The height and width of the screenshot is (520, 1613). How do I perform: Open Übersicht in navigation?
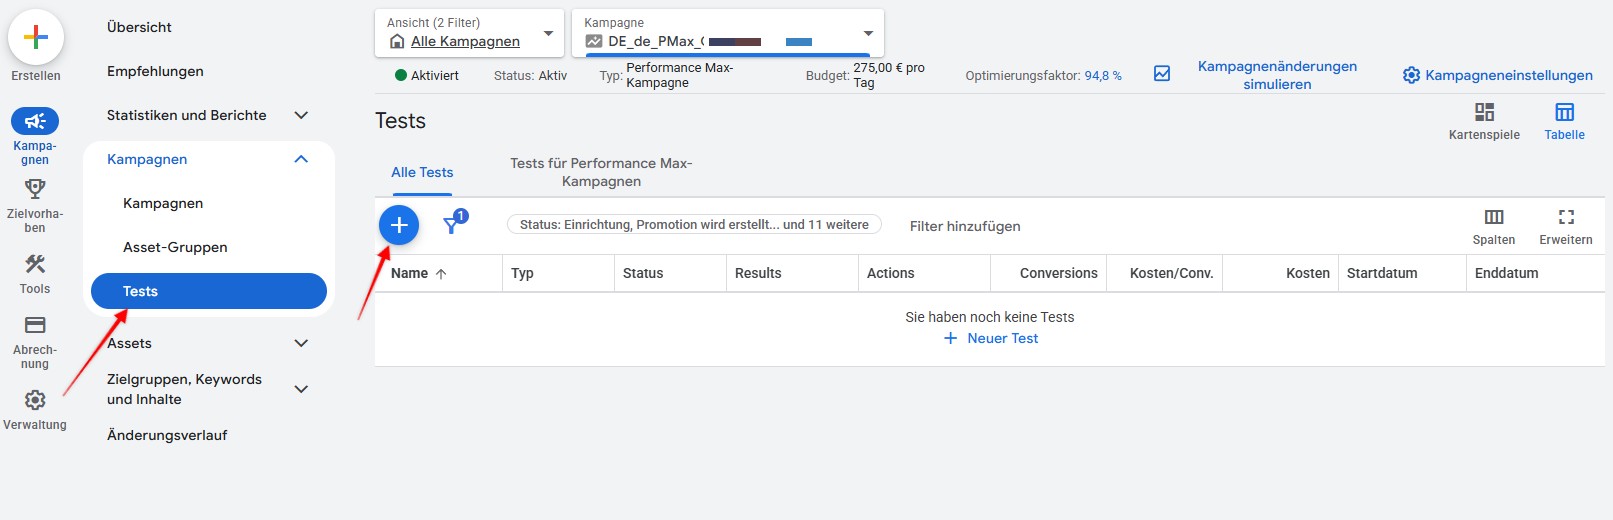tap(139, 27)
